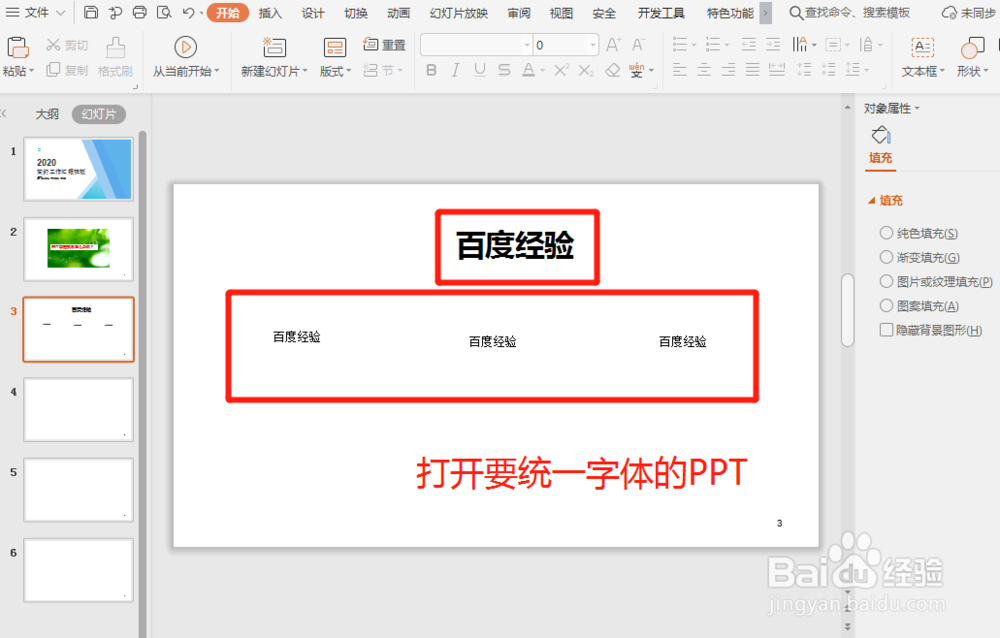
Task: Toggle Strikethrough formatting
Action: click(504, 70)
